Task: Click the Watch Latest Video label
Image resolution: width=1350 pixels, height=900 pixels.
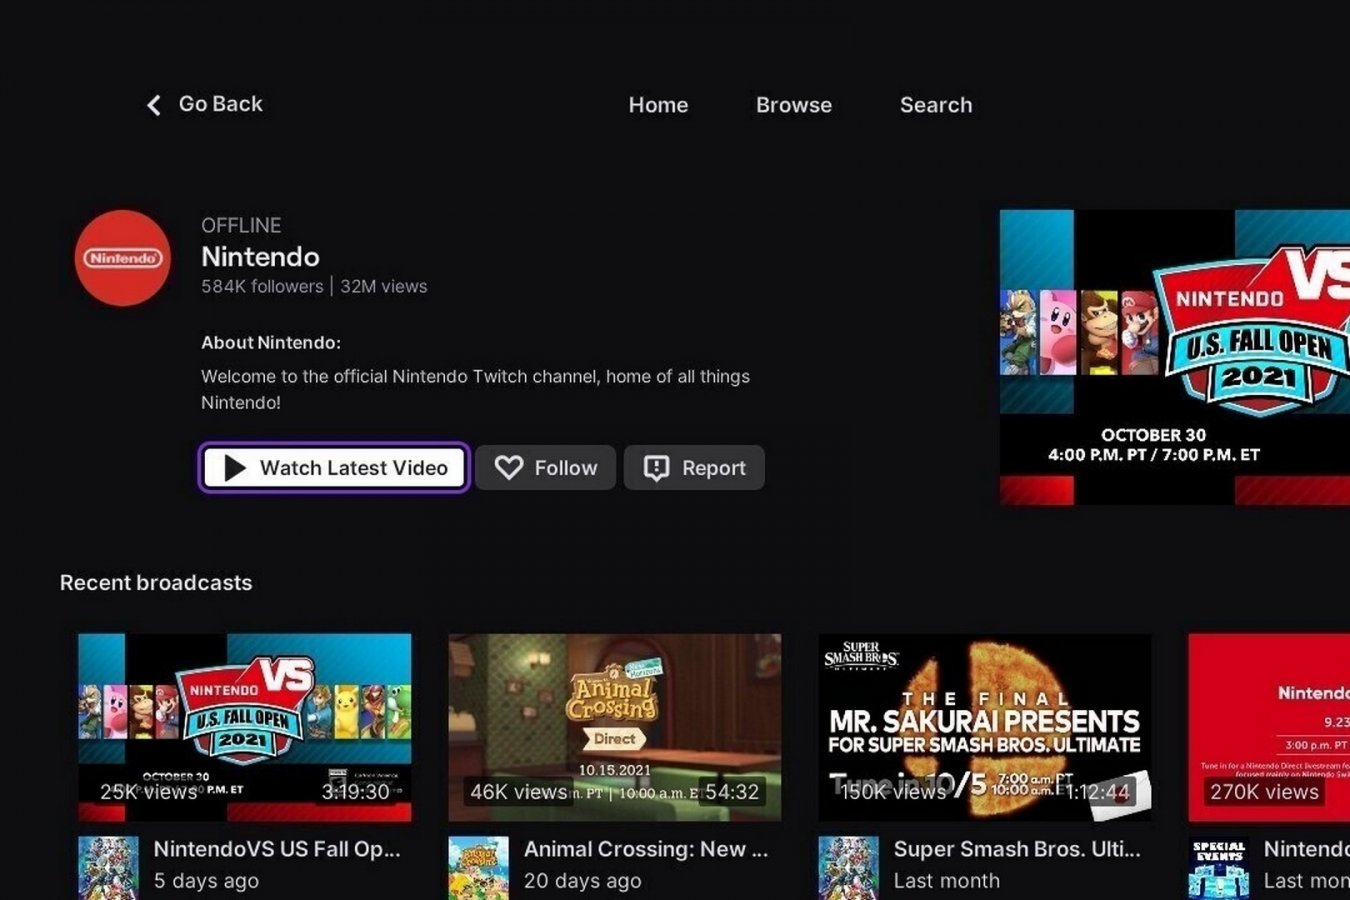Action: pyautogui.click(x=354, y=468)
